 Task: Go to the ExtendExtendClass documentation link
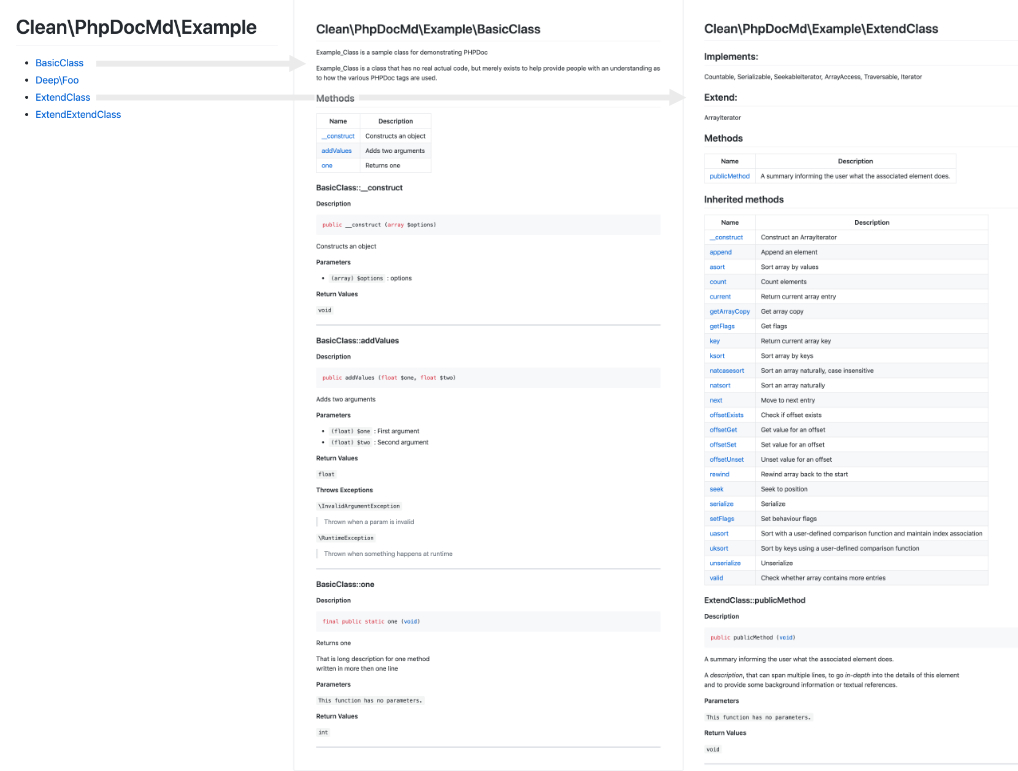(78, 114)
